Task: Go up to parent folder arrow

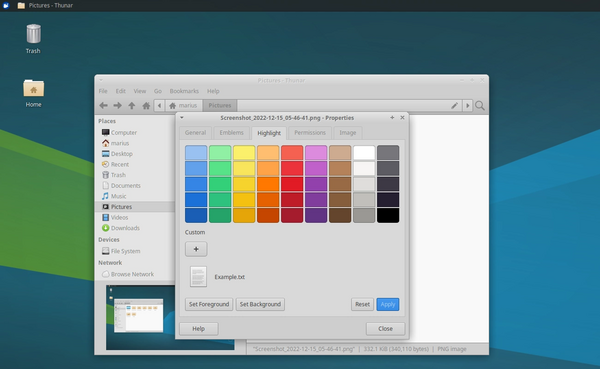Action: tap(132, 106)
